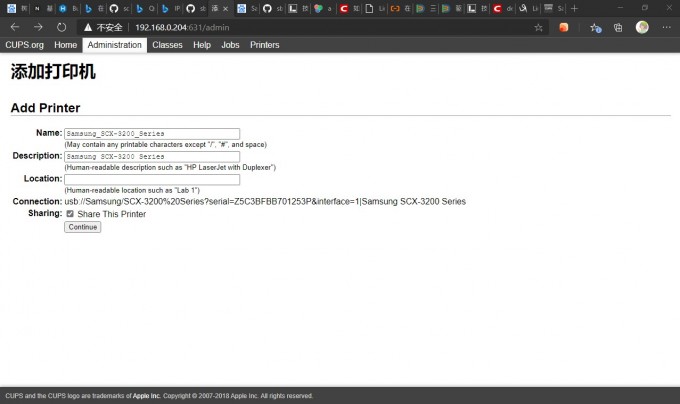The width and height of the screenshot is (680, 404).
Task: View the Jobs page
Action: pos(230,45)
